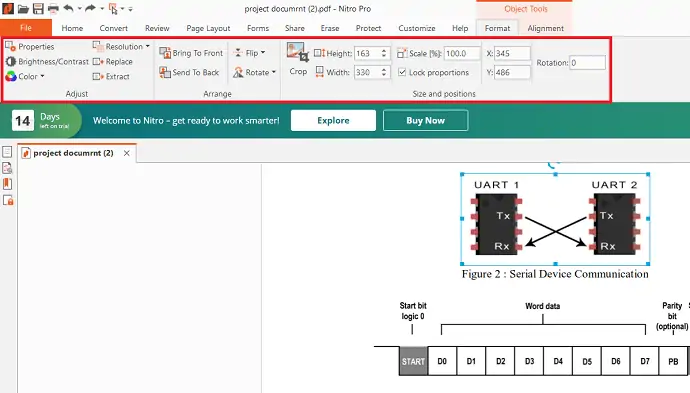The image size is (690, 393).
Task: Open Brightness/Contrast adjustment
Action: (47, 62)
